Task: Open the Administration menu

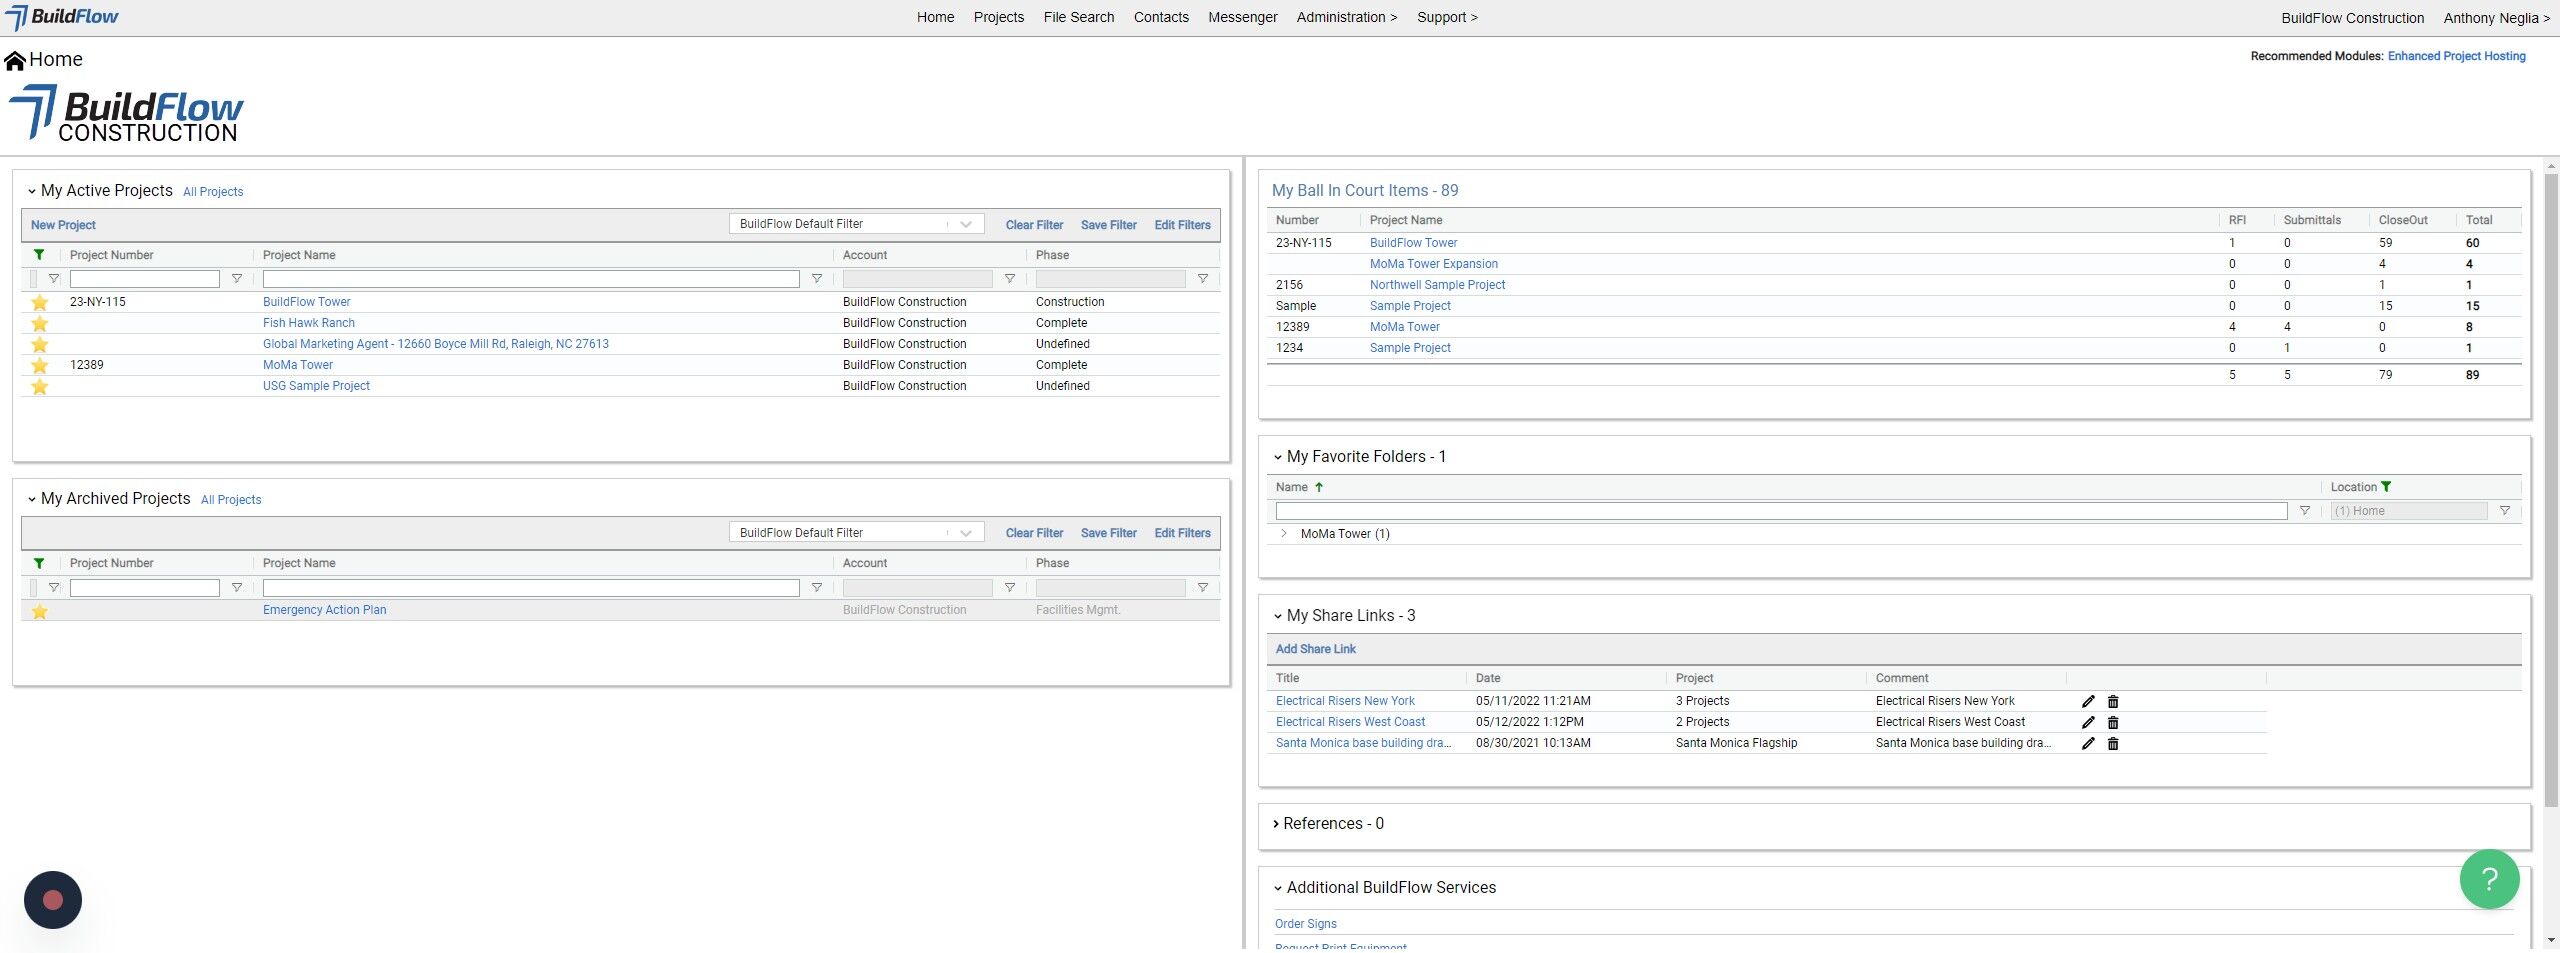Action: tap(1346, 17)
